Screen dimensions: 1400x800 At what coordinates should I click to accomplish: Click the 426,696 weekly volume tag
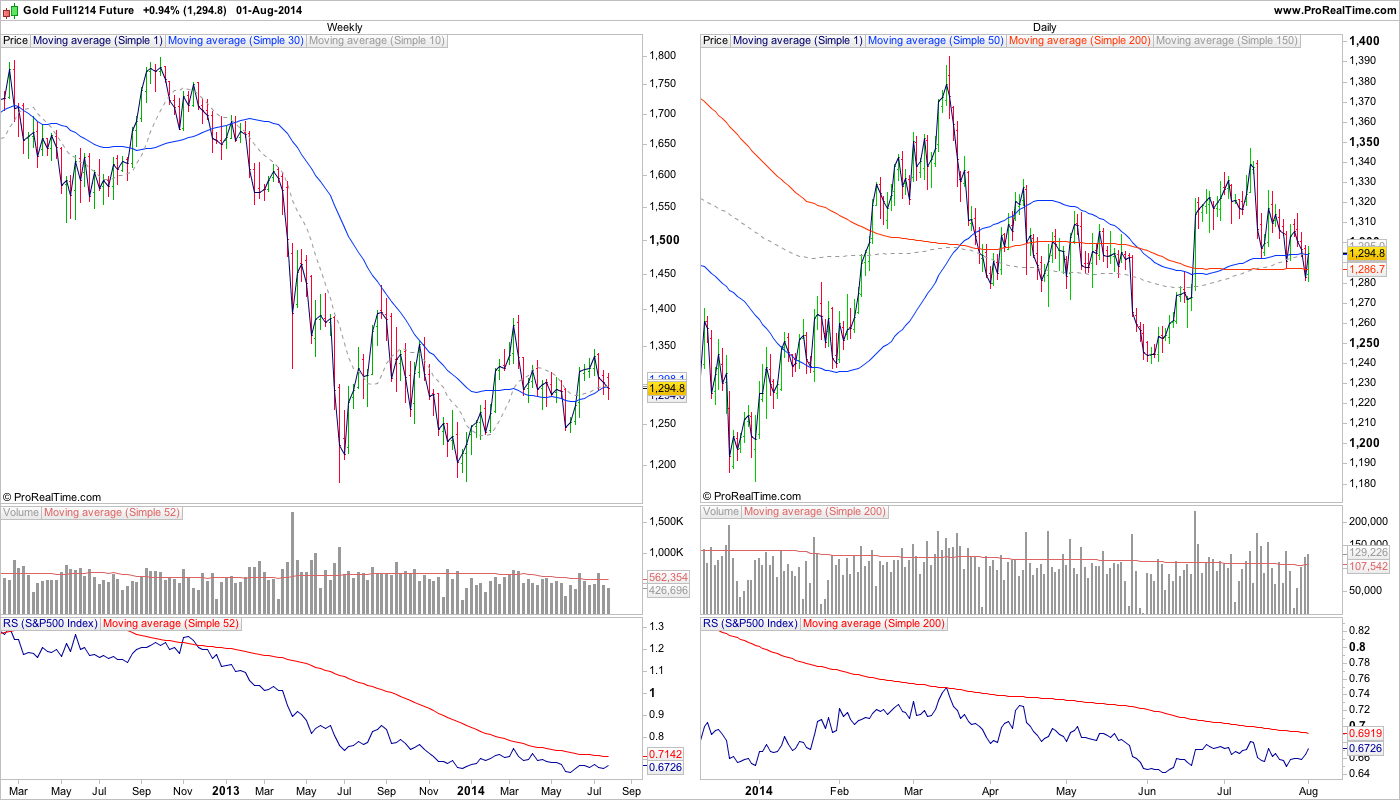pyautogui.click(x=668, y=591)
